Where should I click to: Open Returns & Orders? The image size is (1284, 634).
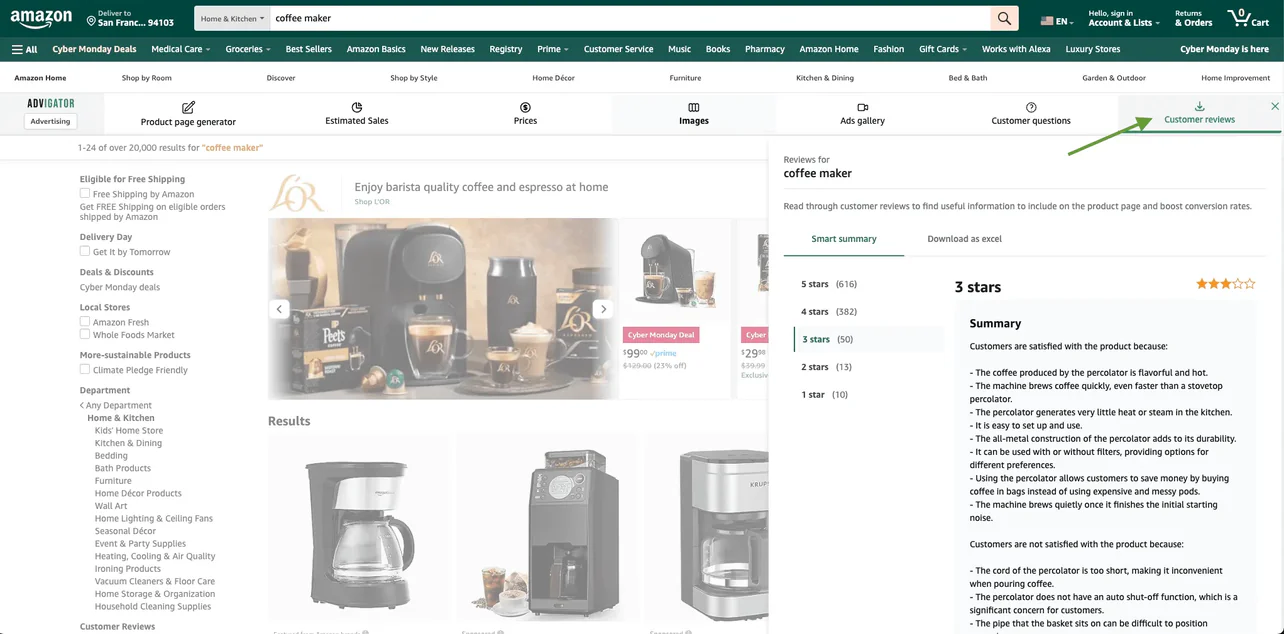coord(1193,18)
